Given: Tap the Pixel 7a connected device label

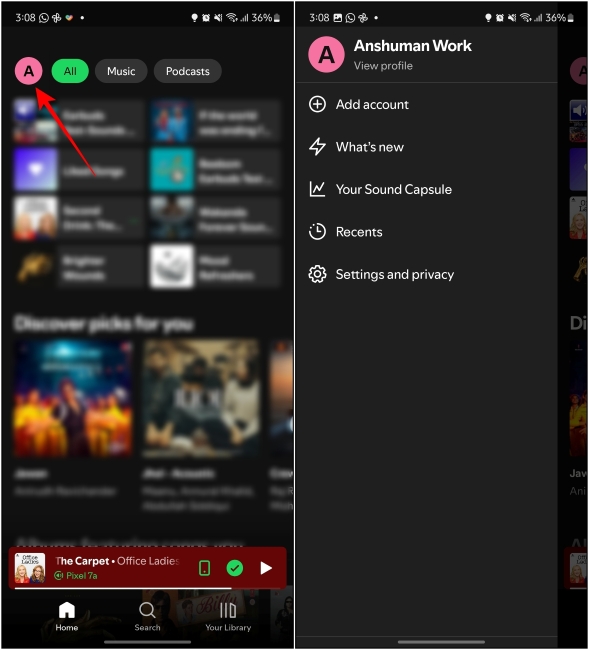Looking at the screenshot, I should tap(76, 576).
